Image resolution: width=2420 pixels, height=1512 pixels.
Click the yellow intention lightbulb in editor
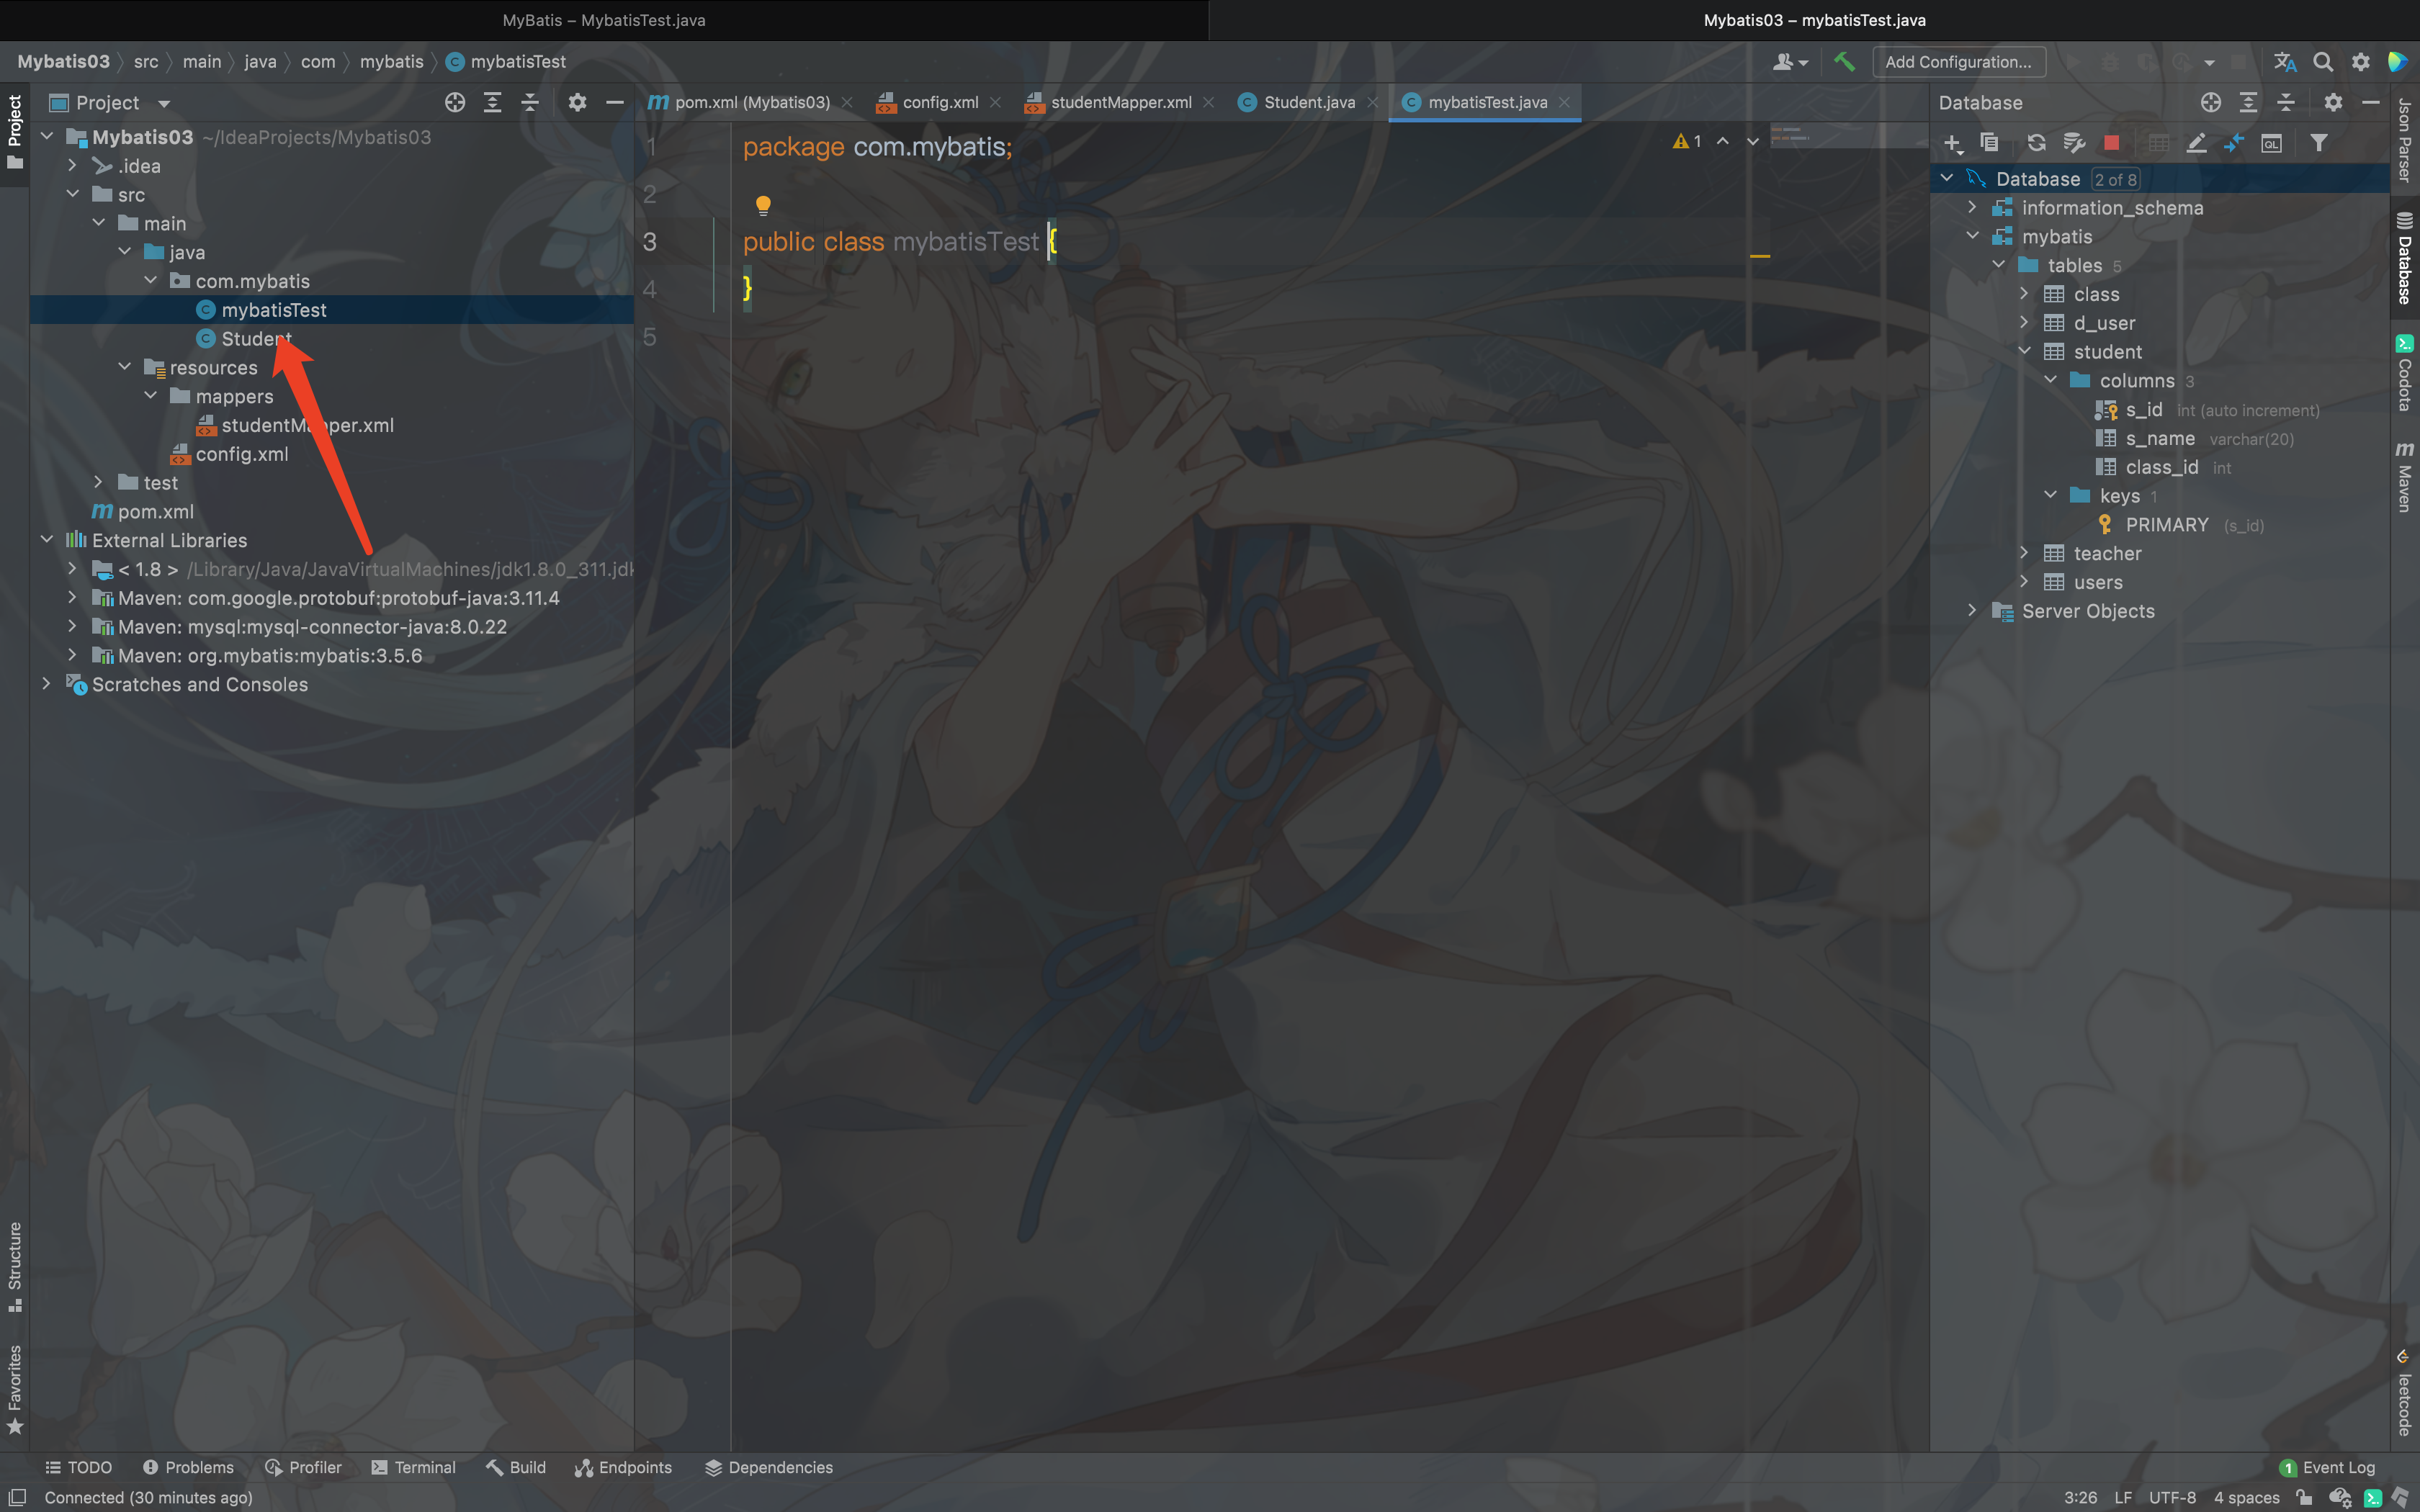763,205
